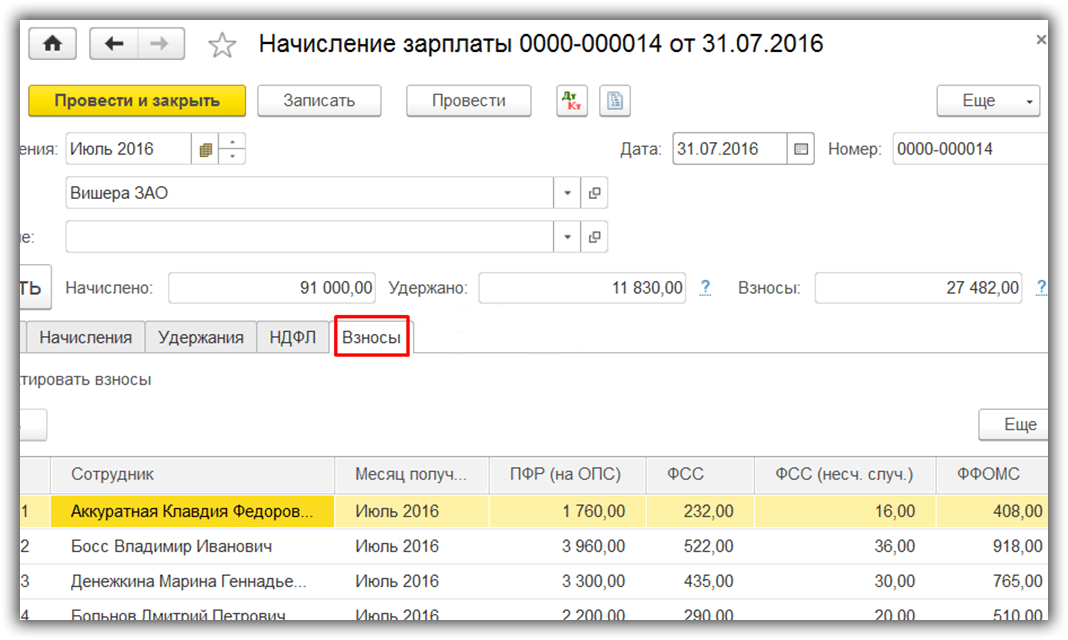Expand the empty department dropdown

pyautogui.click(x=567, y=237)
